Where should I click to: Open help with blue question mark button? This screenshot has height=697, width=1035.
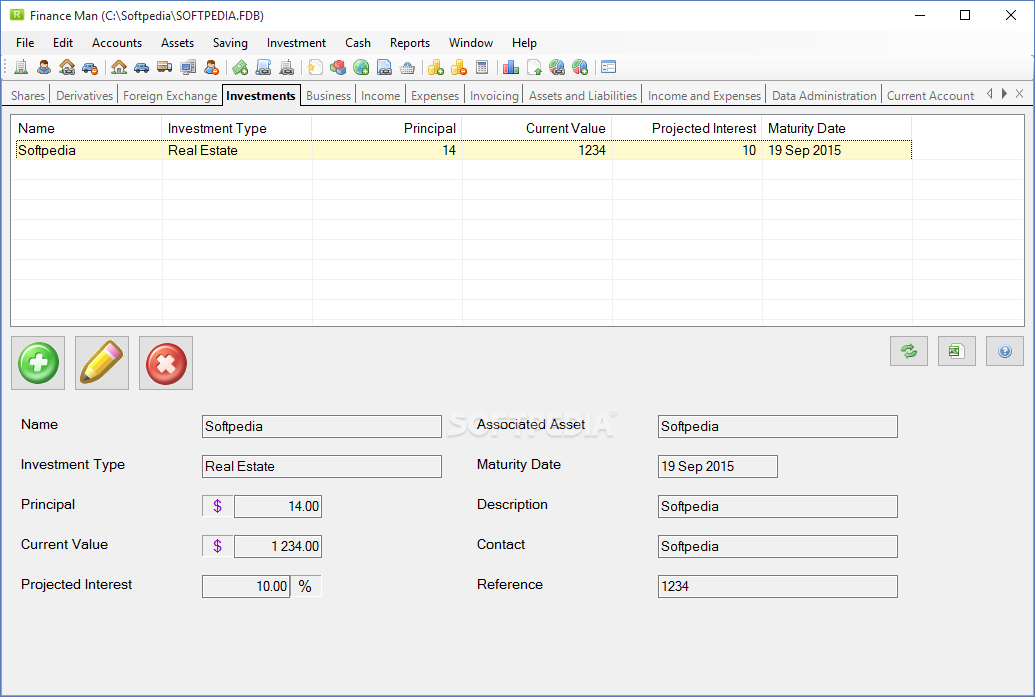click(x=1005, y=351)
